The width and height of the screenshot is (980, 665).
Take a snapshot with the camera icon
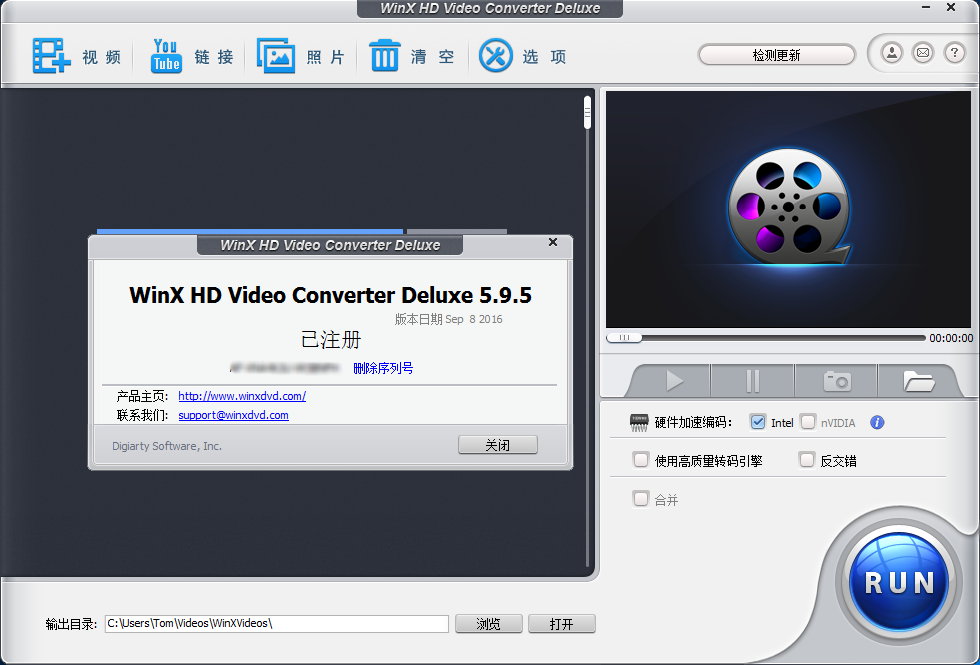(x=836, y=381)
